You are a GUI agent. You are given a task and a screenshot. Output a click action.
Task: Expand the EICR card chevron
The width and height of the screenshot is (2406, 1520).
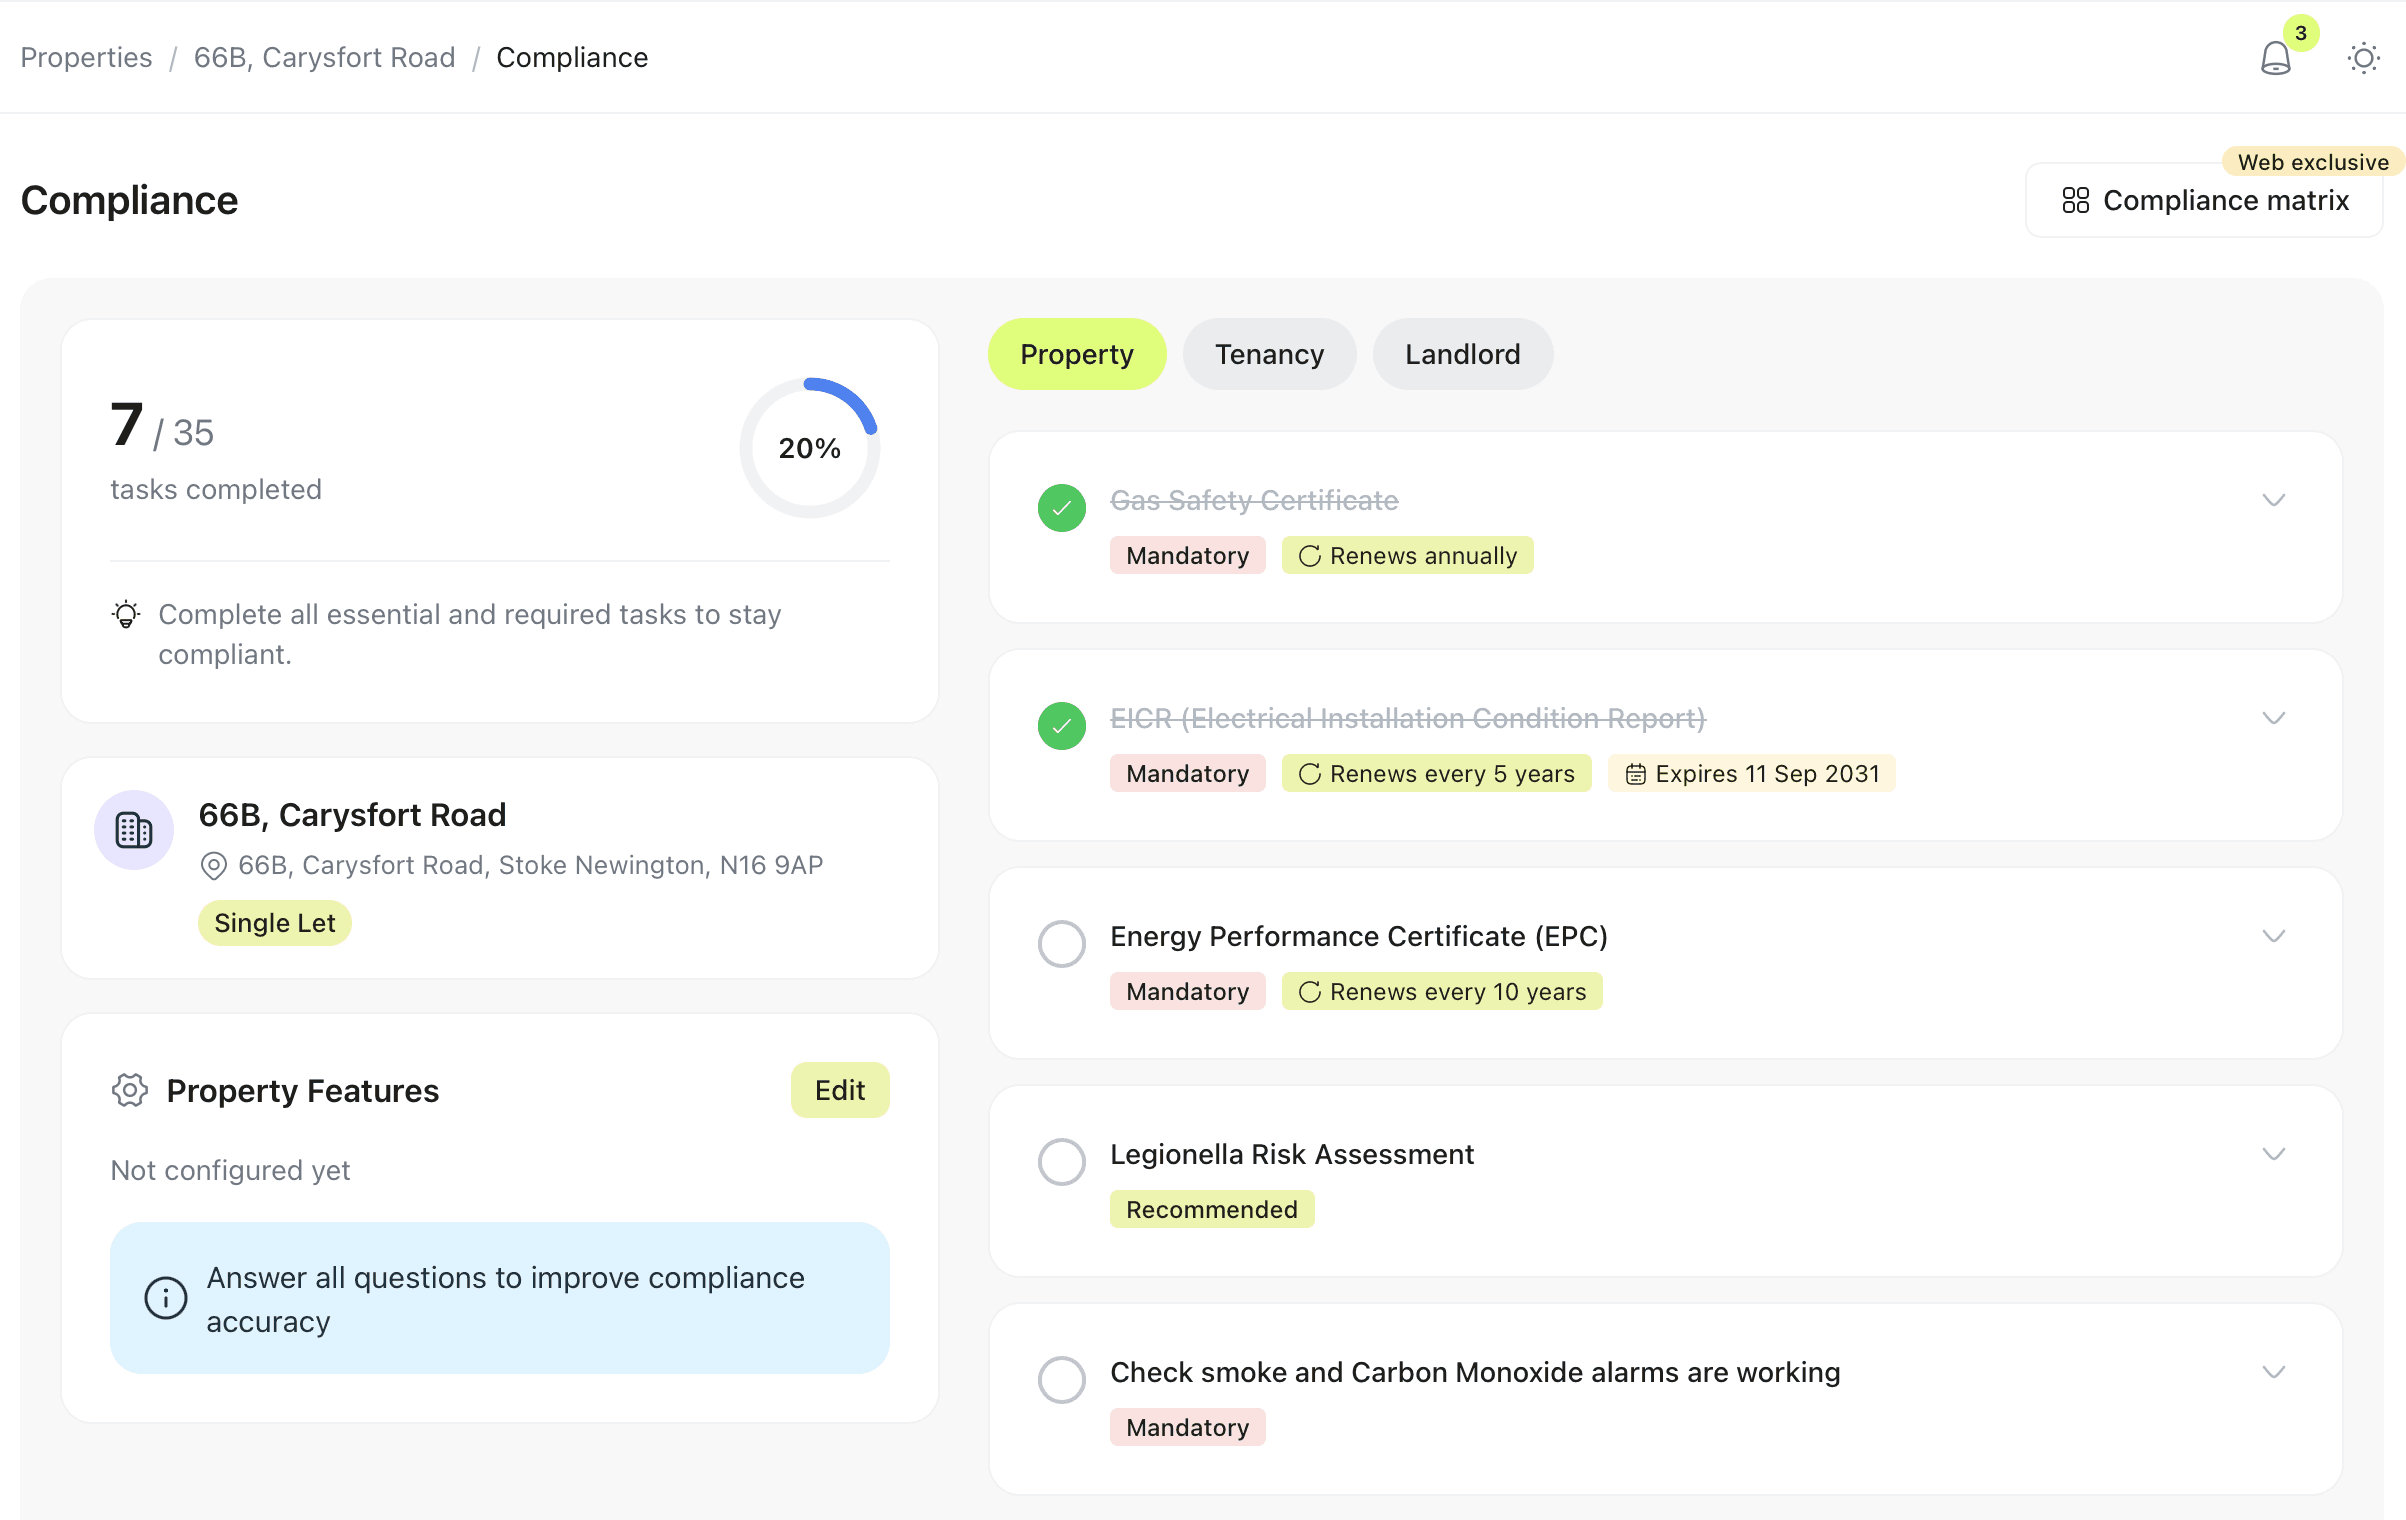pyautogui.click(x=2273, y=718)
